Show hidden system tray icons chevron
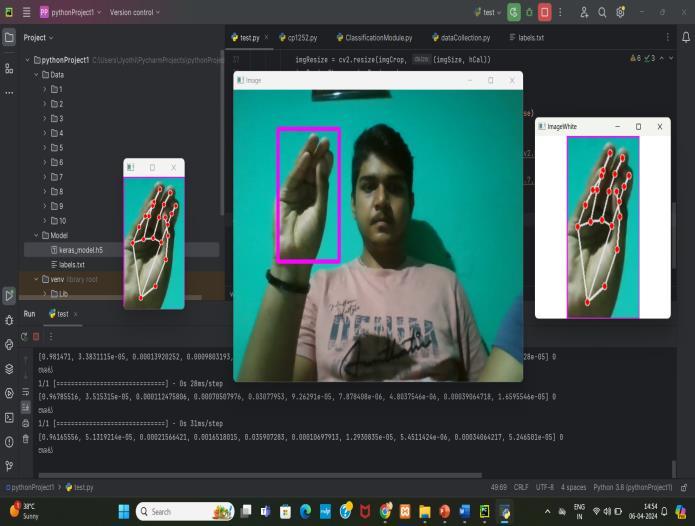695x526 pixels. point(547,512)
